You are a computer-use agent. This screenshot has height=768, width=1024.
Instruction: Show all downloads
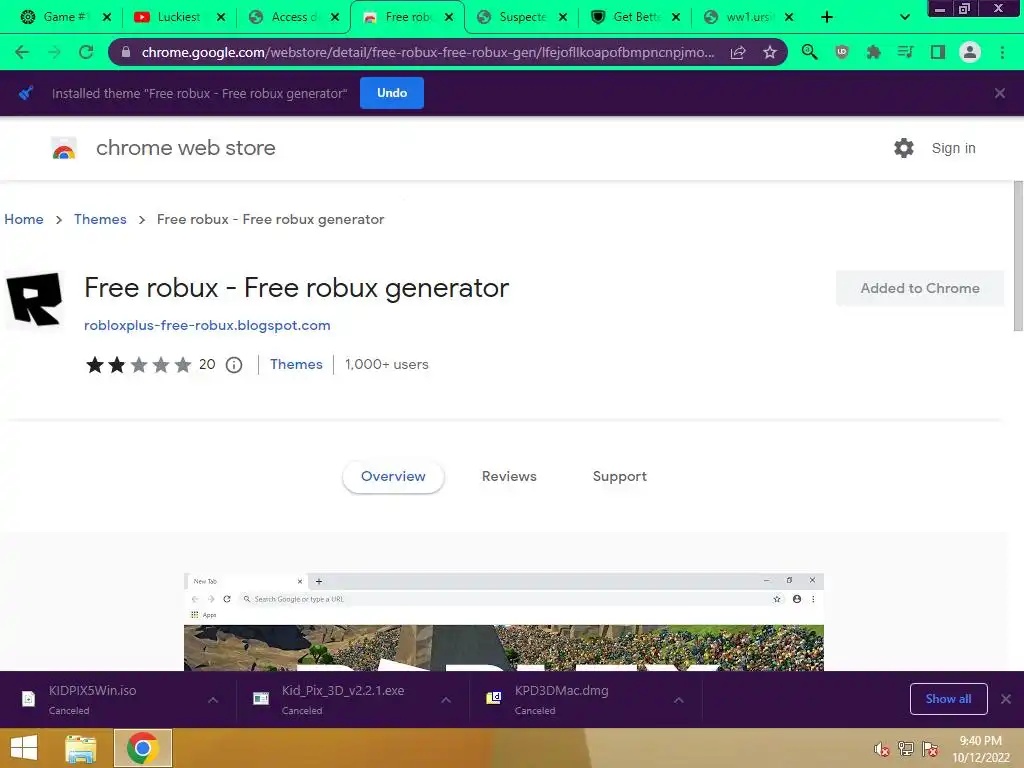tap(948, 699)
